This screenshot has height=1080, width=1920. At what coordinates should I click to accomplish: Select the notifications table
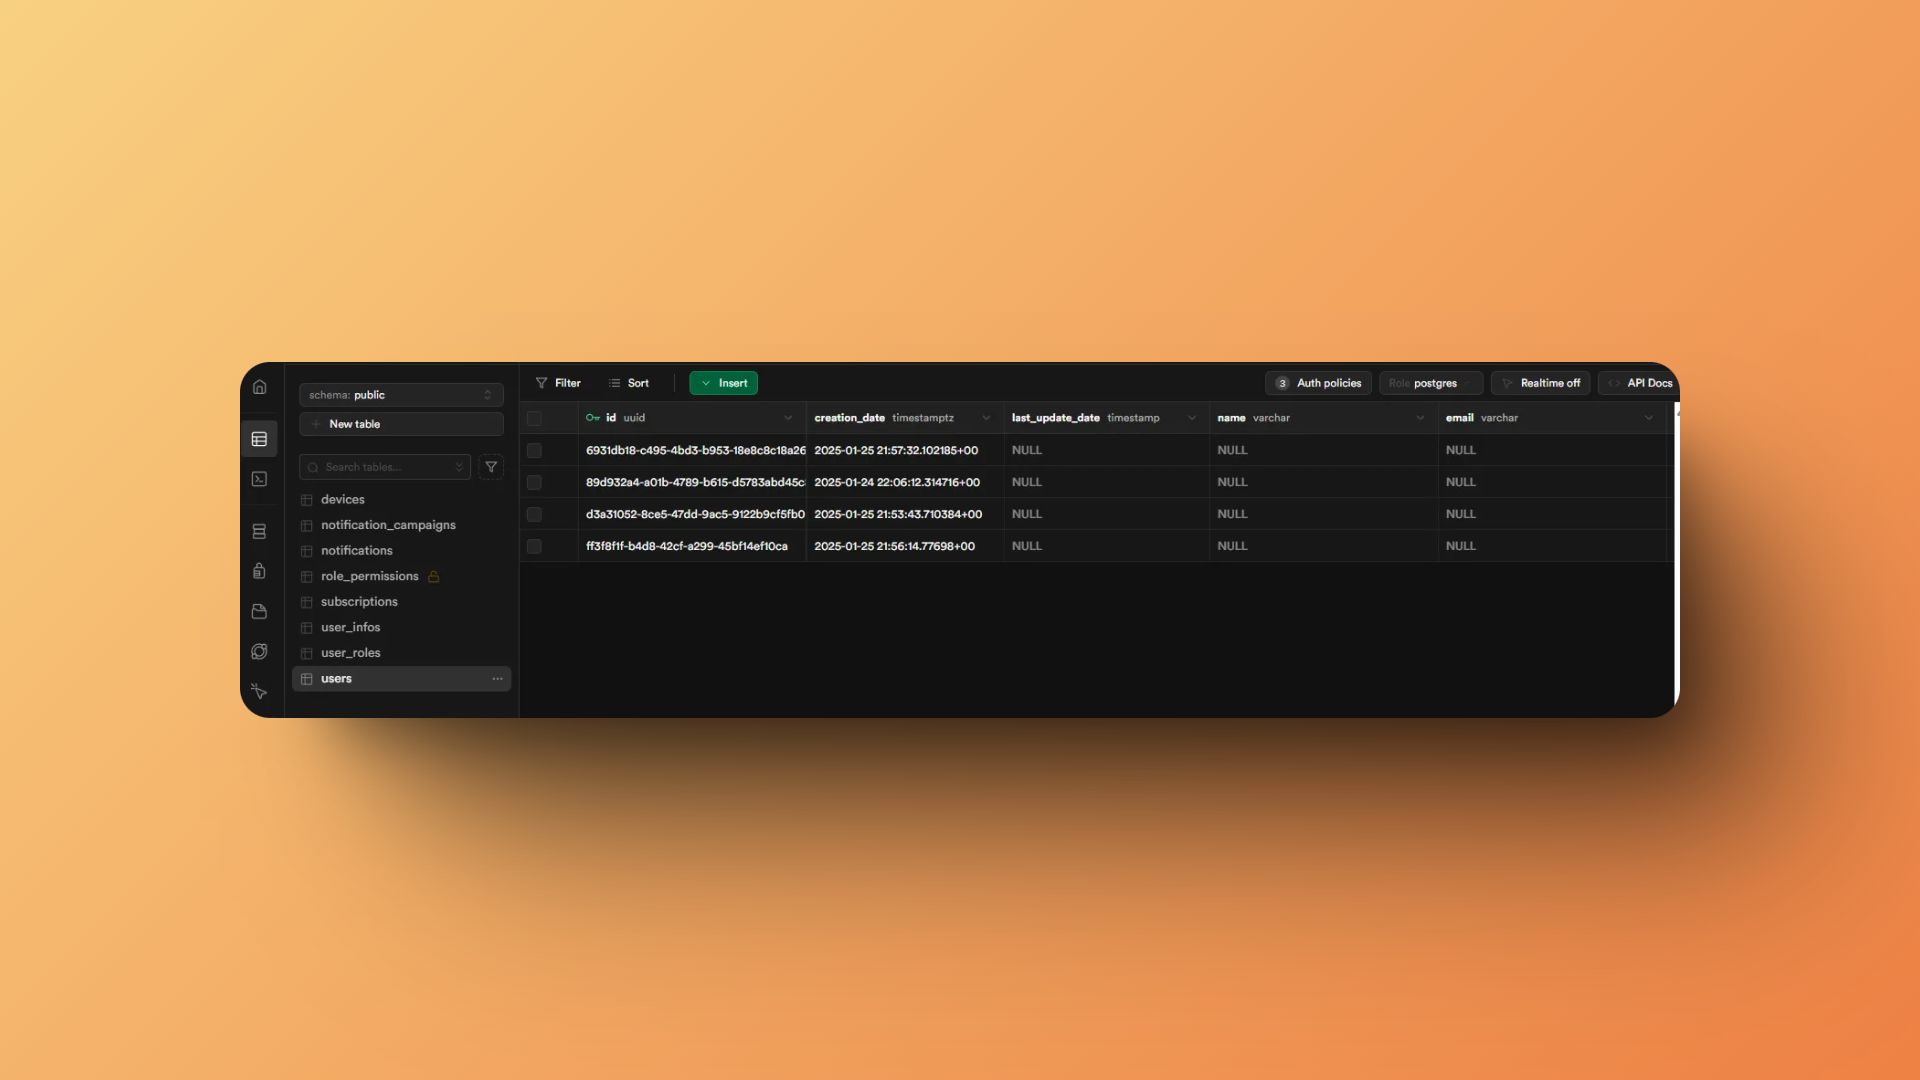coord(356,550)
